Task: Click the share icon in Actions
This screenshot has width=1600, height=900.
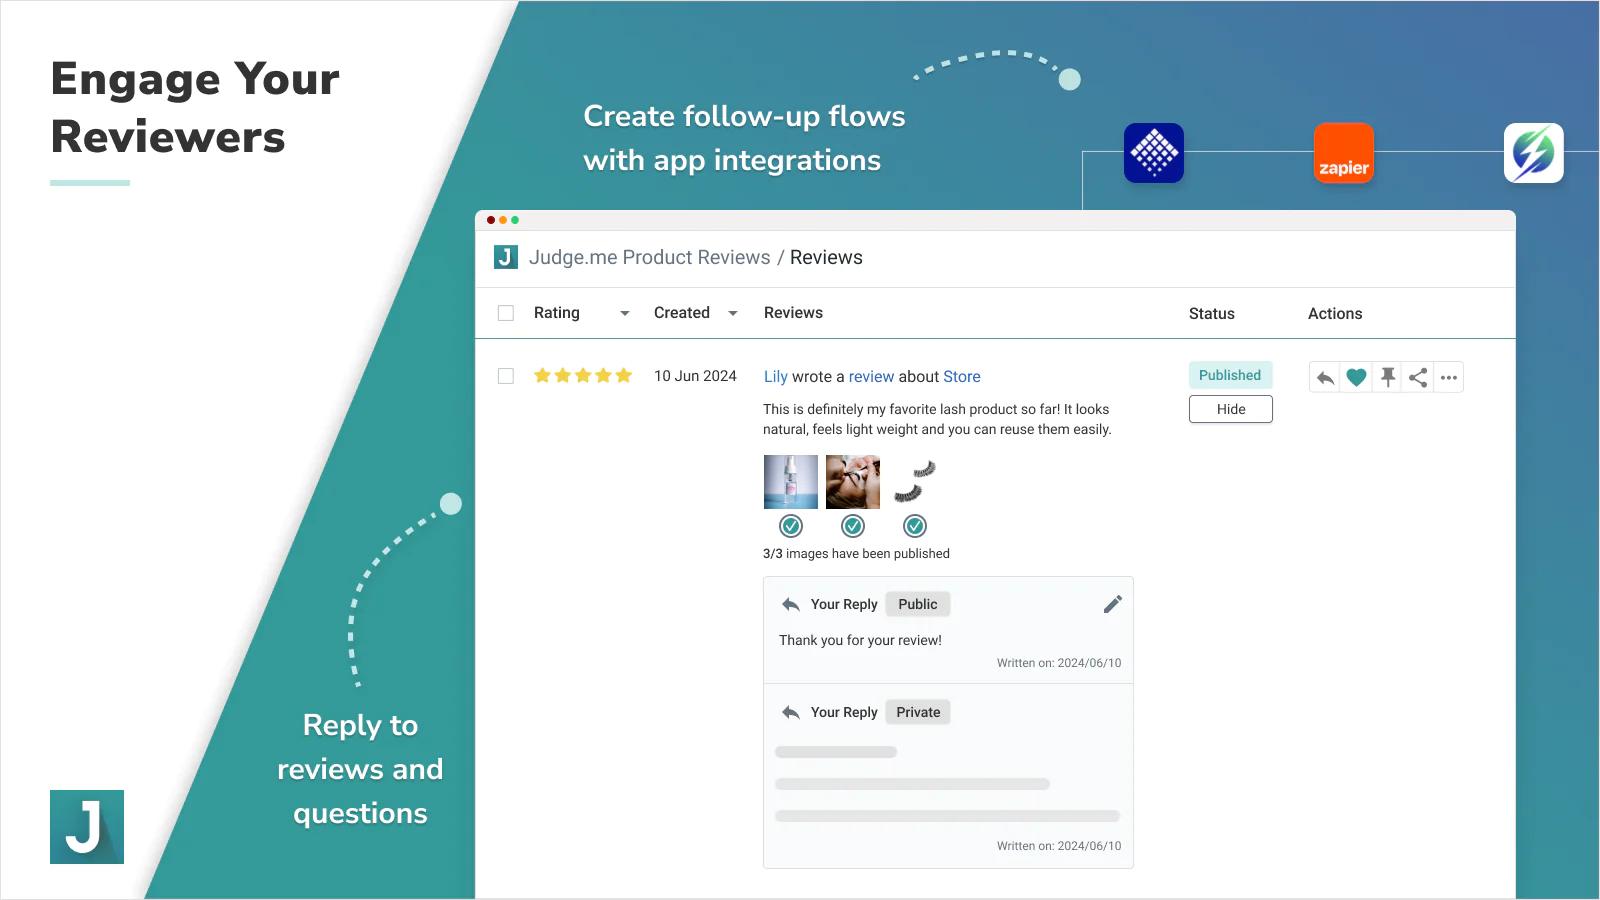Action: pyautogui.click(x=1418, y=377)
